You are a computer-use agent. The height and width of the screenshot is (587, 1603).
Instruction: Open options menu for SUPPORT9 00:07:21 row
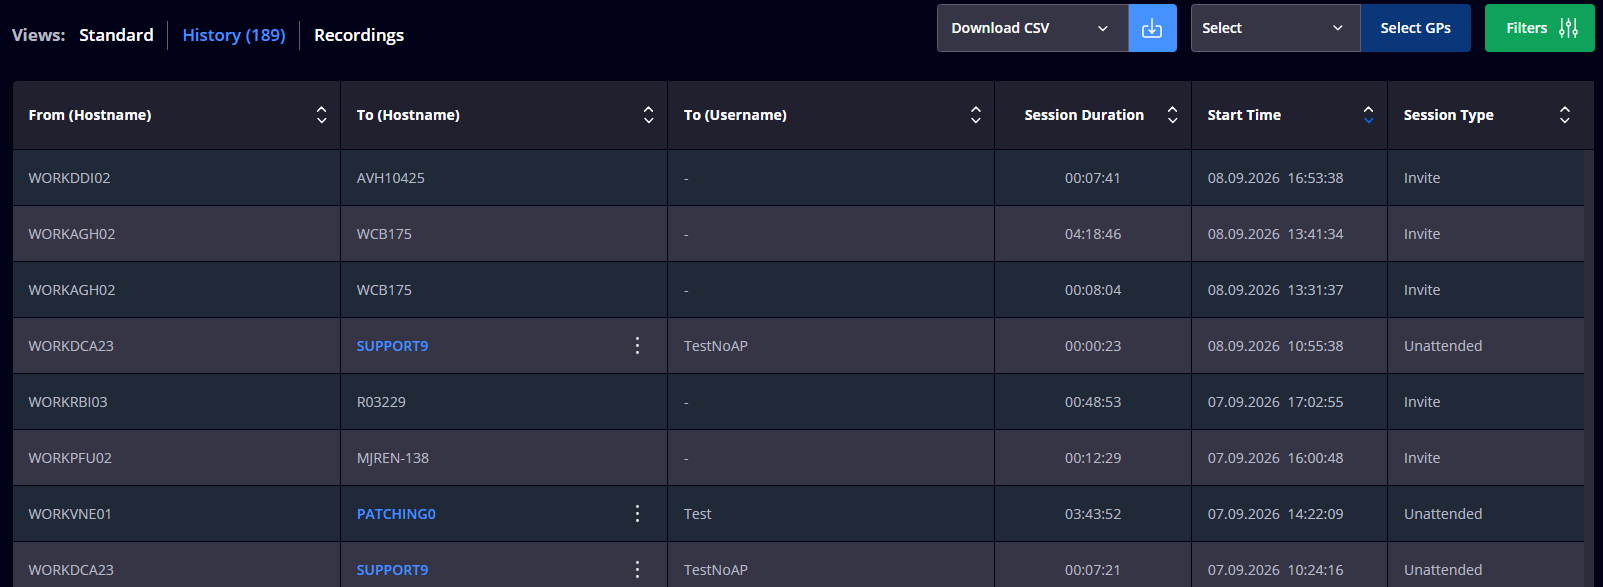pyautogui.click(x=637, y=570)
